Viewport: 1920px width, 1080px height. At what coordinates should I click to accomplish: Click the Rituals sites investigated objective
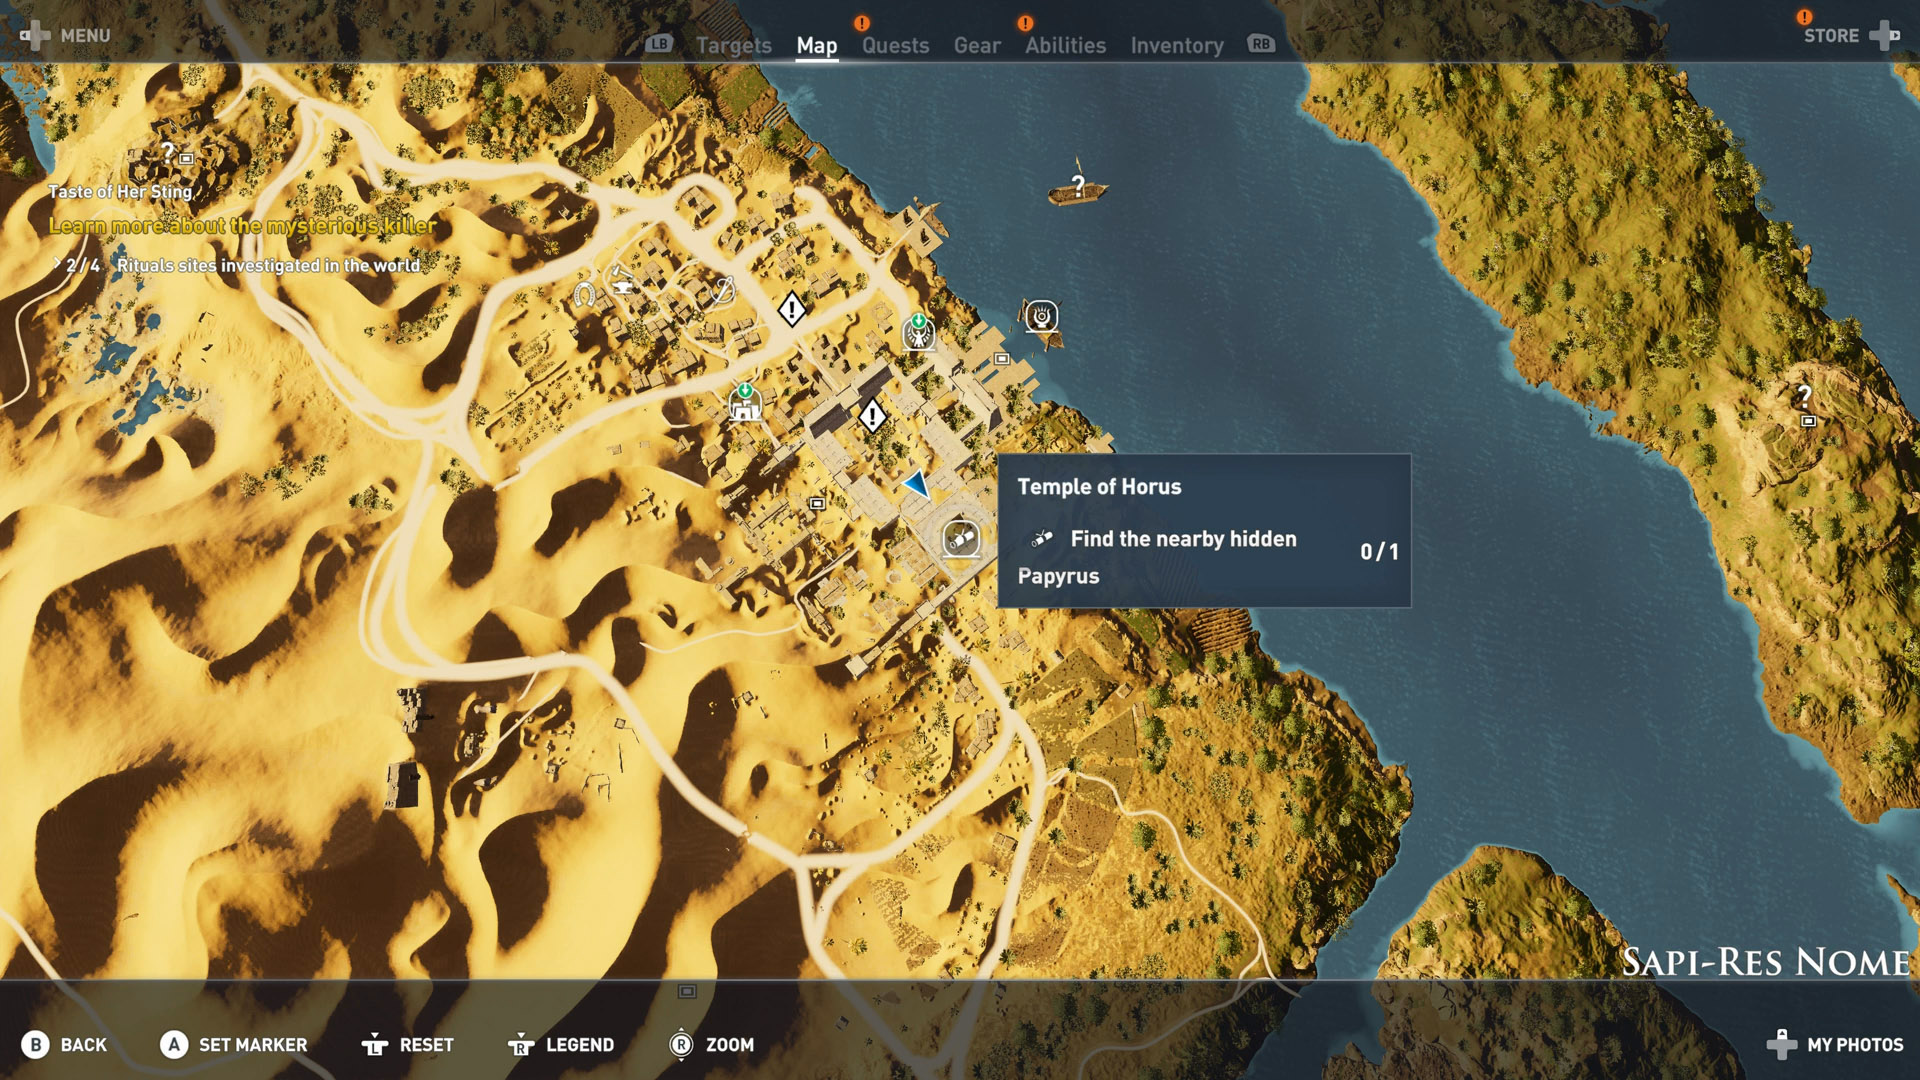click(268, 265)
